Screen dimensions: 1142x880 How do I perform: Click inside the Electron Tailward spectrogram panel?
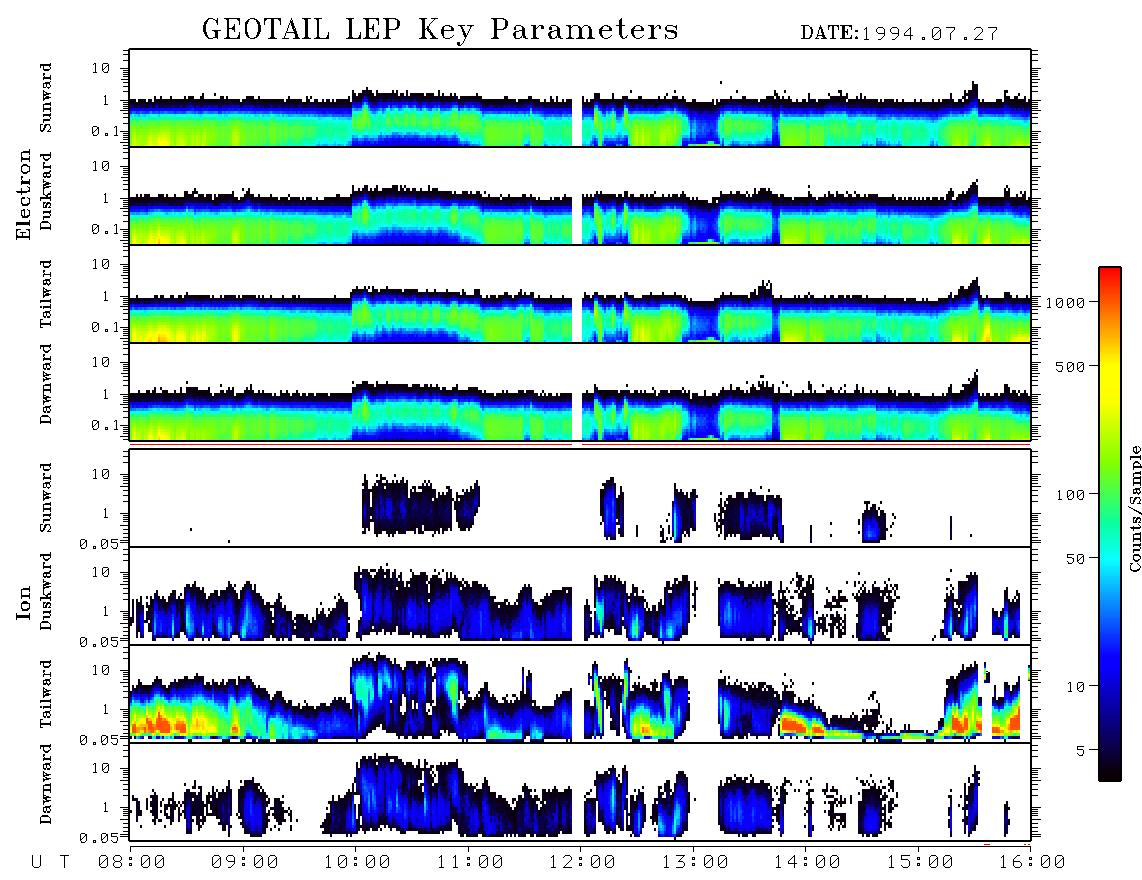(580, 294)
